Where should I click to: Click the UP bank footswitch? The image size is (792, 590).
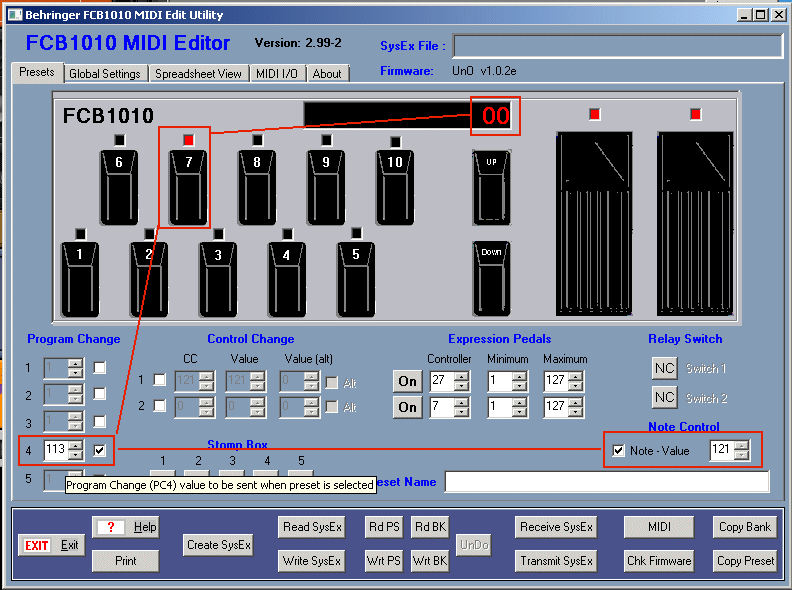click(x=491, y=187)
